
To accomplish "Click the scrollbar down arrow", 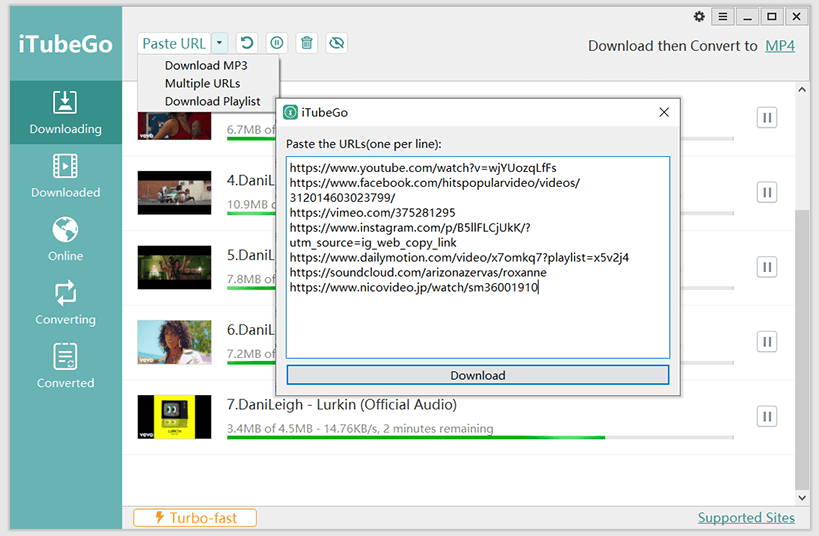I will click(802, 498).
